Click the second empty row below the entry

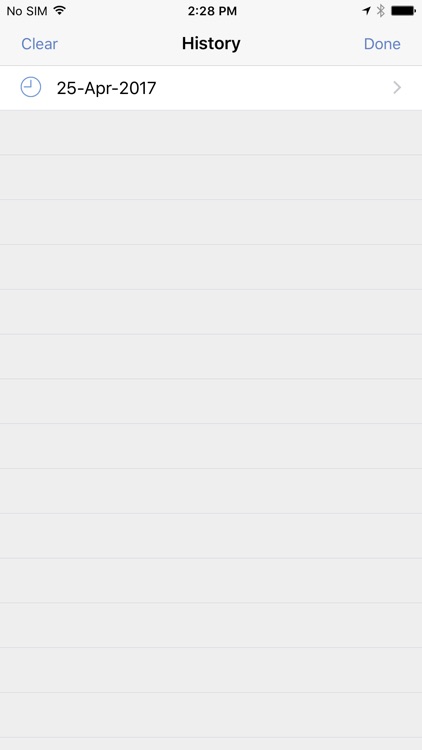click(211, 177)
